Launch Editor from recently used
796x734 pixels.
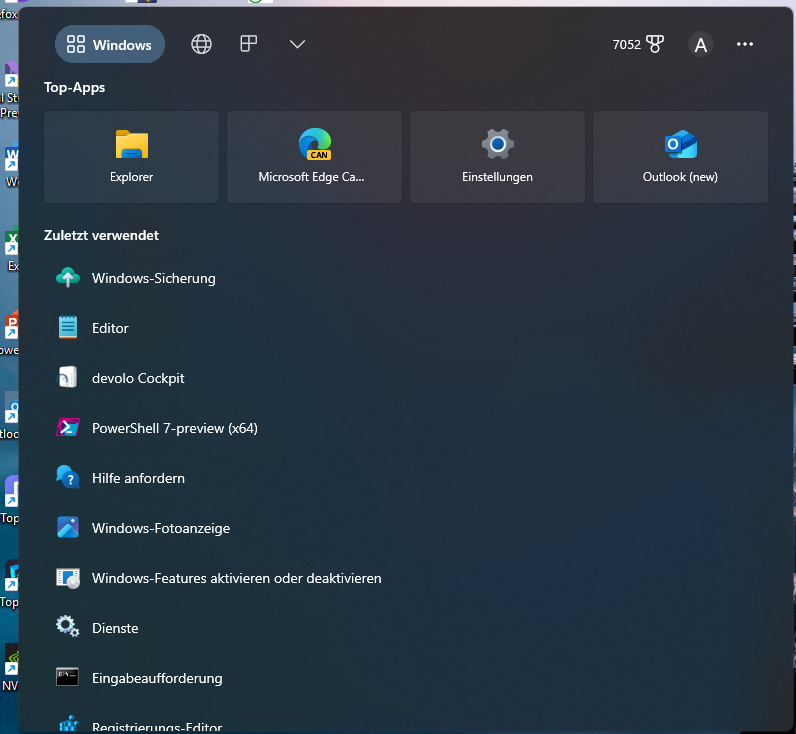point(110,328)
